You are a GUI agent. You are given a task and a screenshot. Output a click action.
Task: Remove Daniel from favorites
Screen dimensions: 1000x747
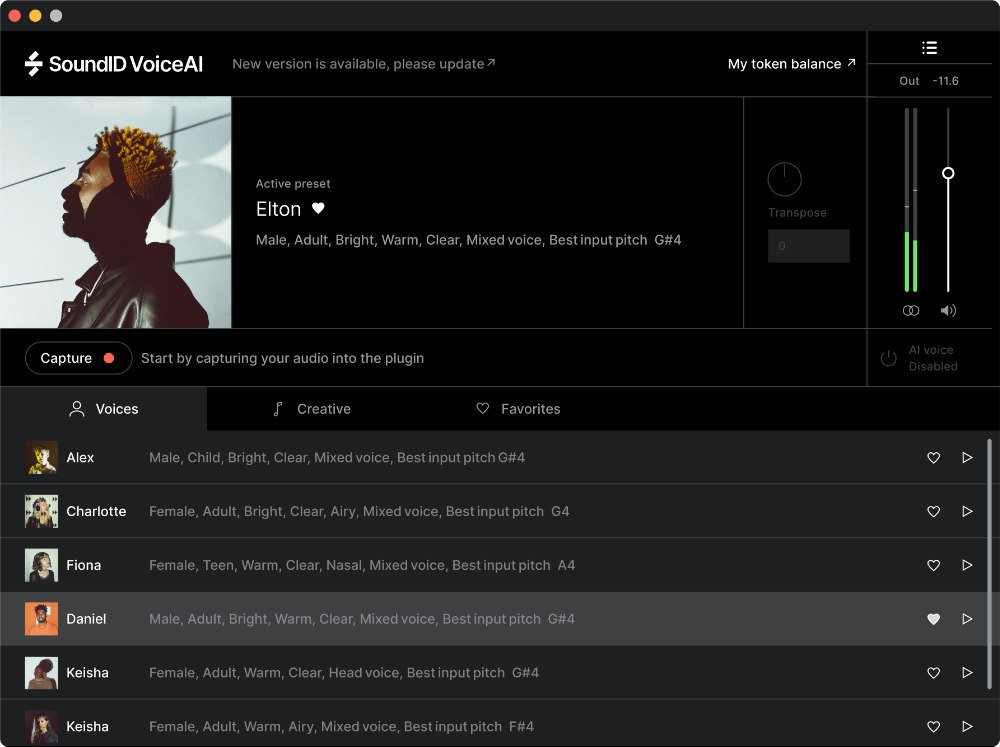click(933, 619)
